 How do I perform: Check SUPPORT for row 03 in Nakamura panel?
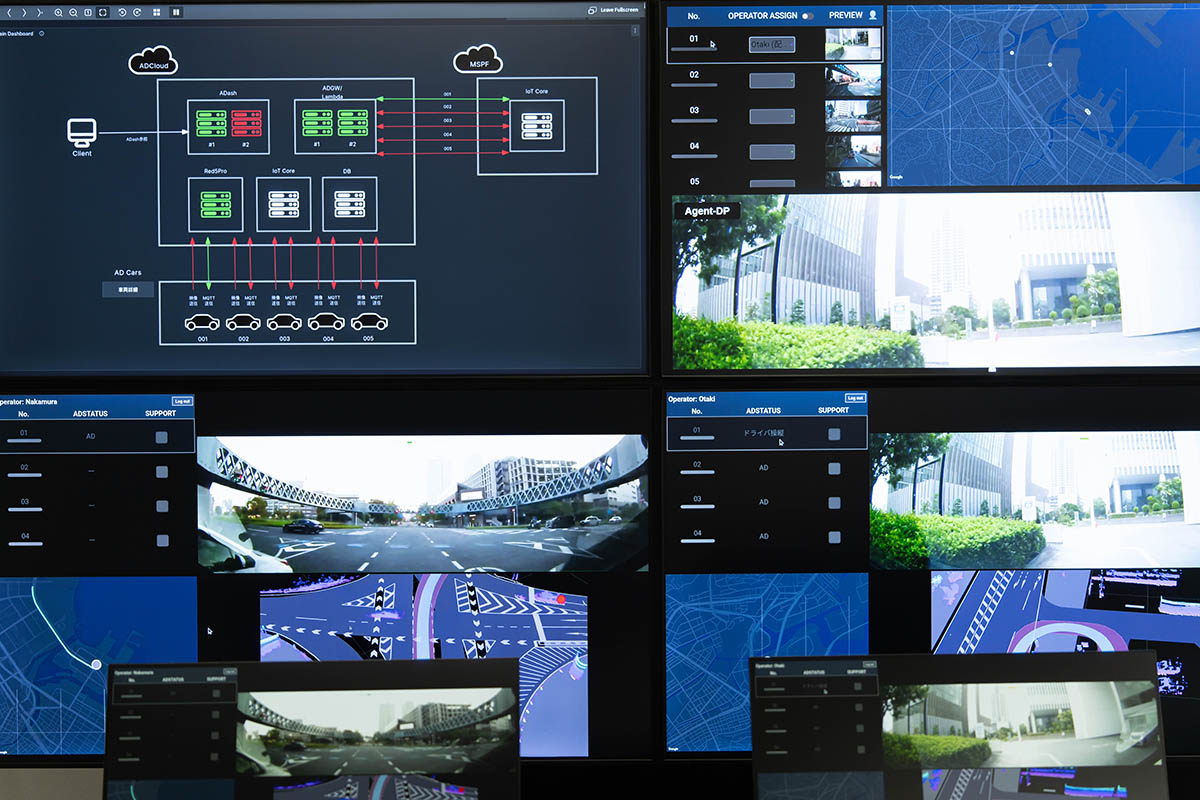(x=161, y=507)
